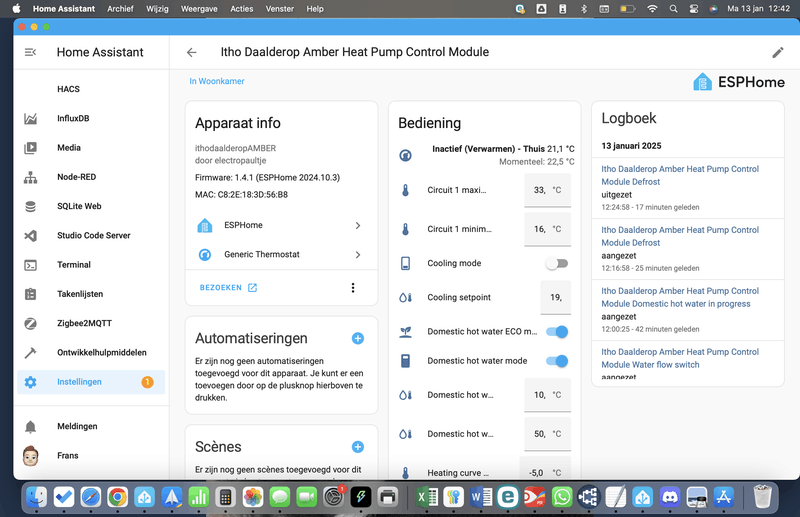Open the Weergave menu

199,9
